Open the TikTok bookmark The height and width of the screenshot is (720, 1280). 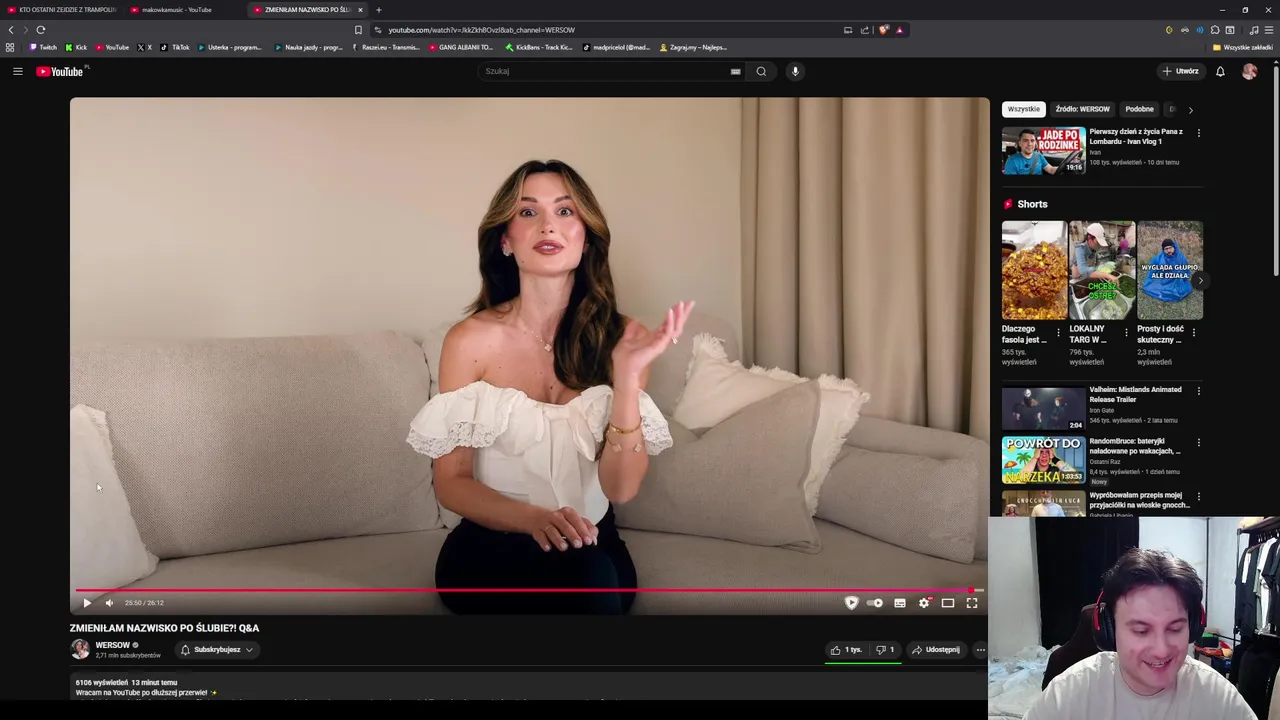(x=175, y=47)
